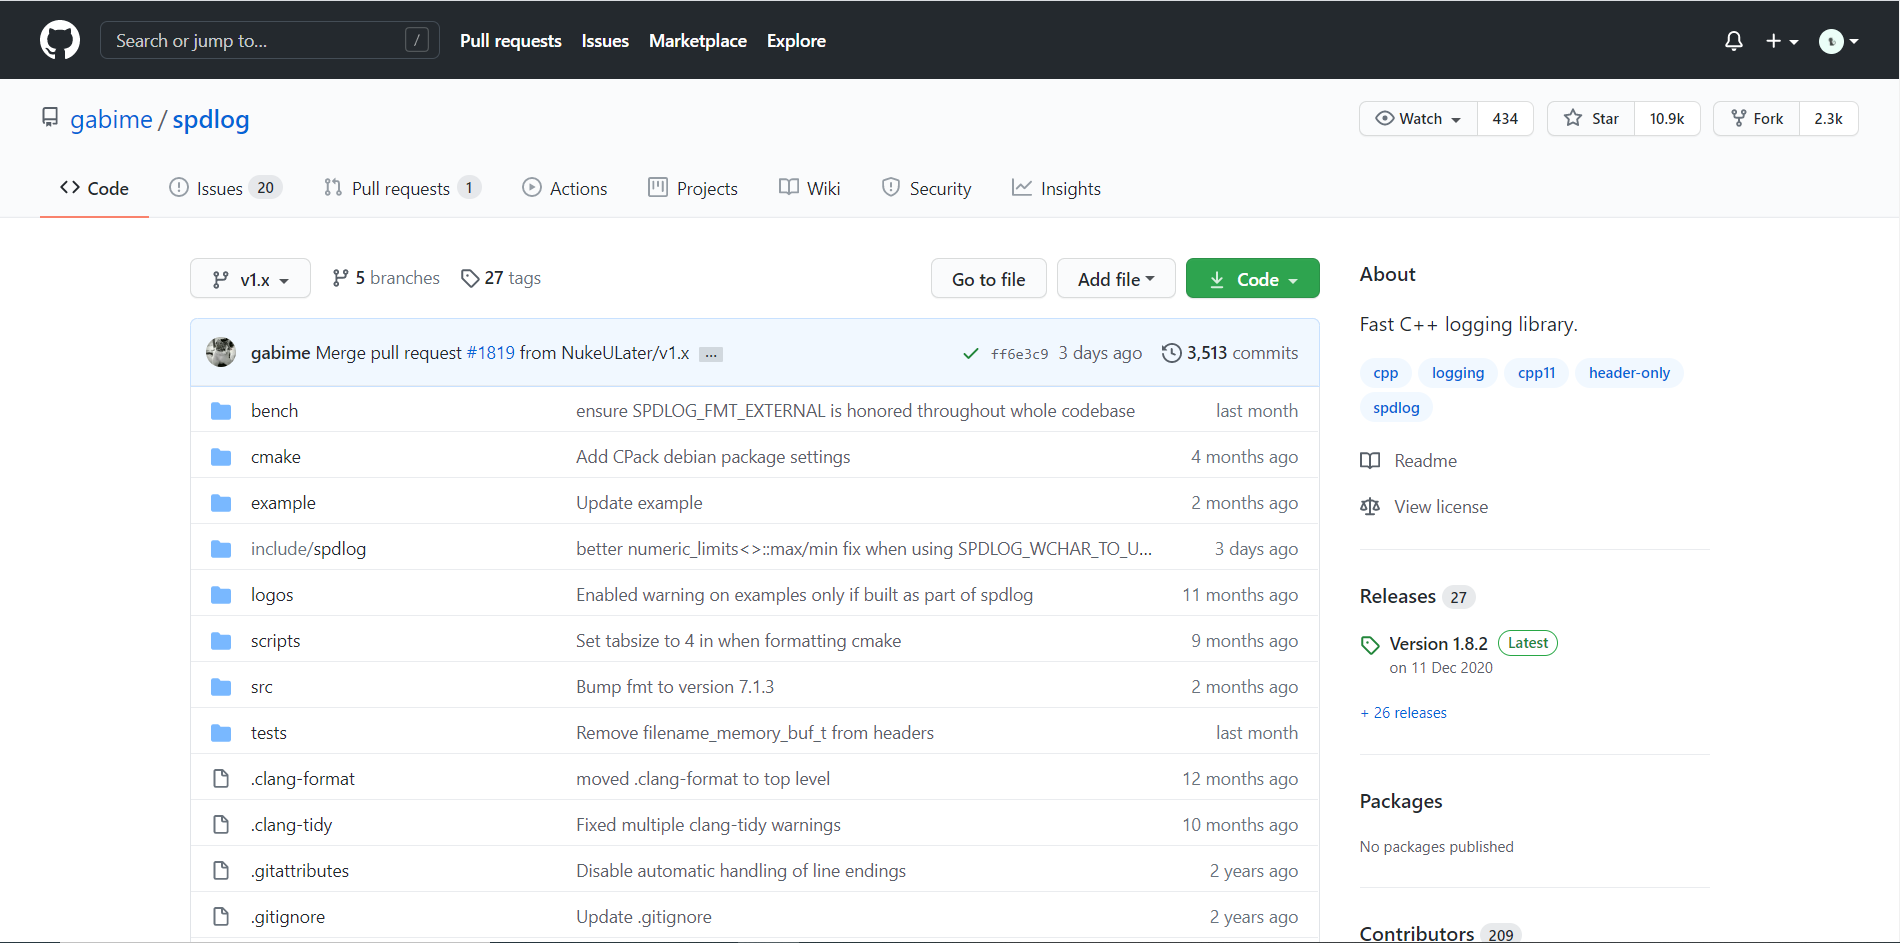Open the .gitattributes file
This screenshot has width=1900, height=943.
300,871
